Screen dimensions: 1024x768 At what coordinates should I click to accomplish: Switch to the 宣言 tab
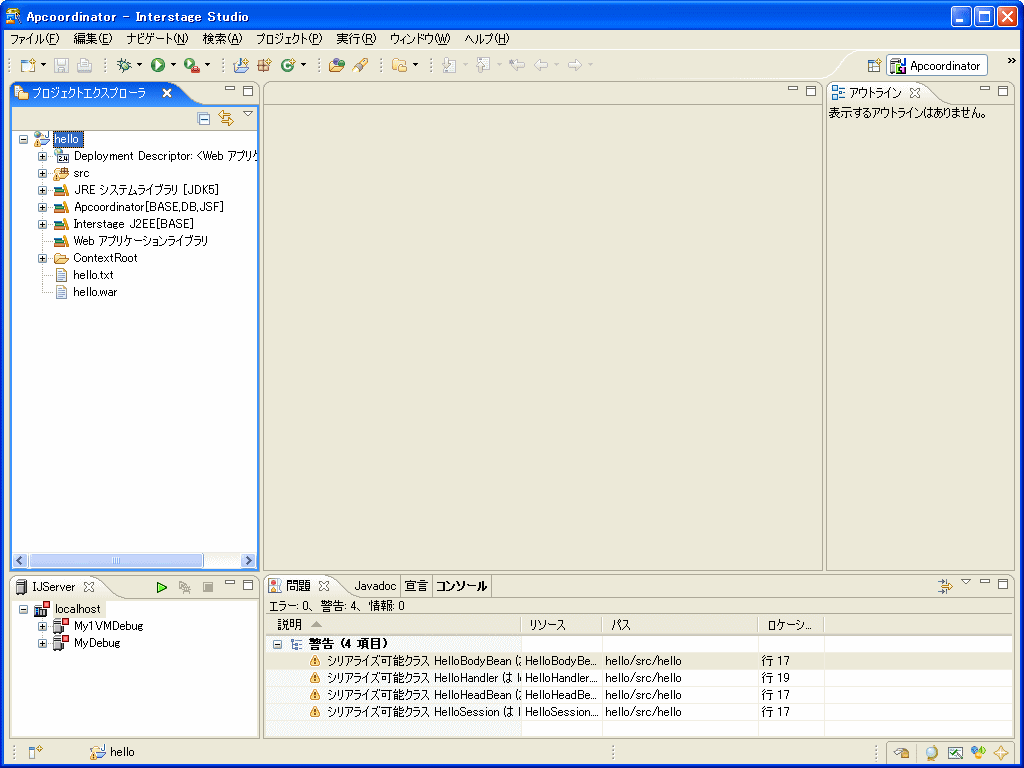(x=416, y=586)
